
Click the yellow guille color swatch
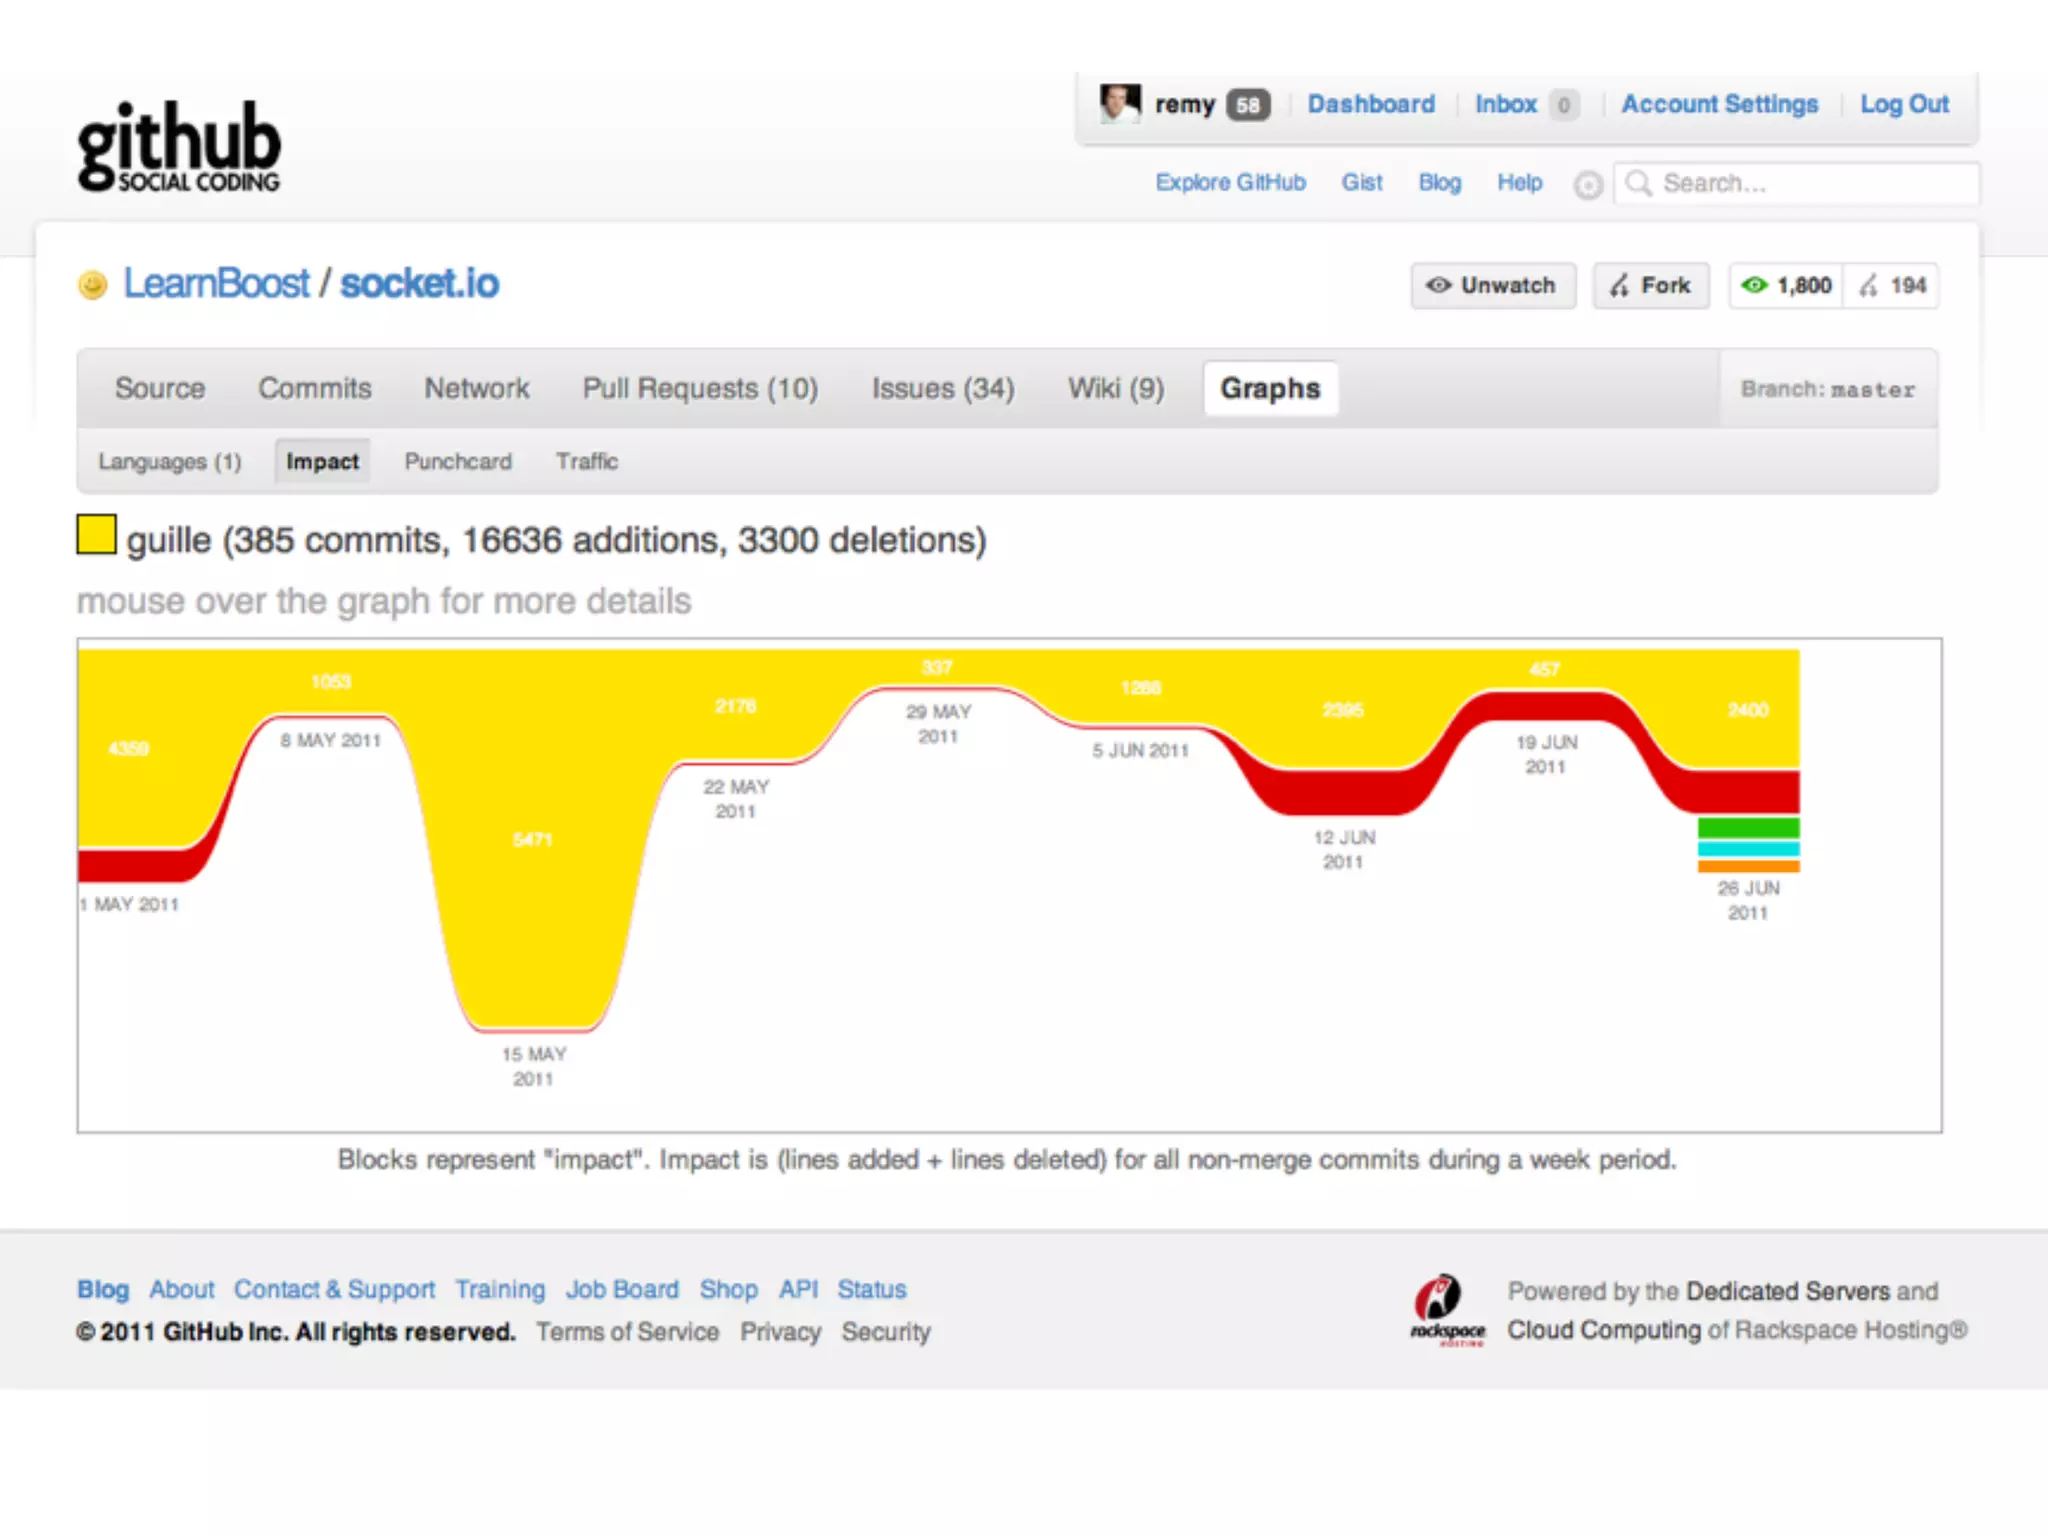tap(97, 534)
